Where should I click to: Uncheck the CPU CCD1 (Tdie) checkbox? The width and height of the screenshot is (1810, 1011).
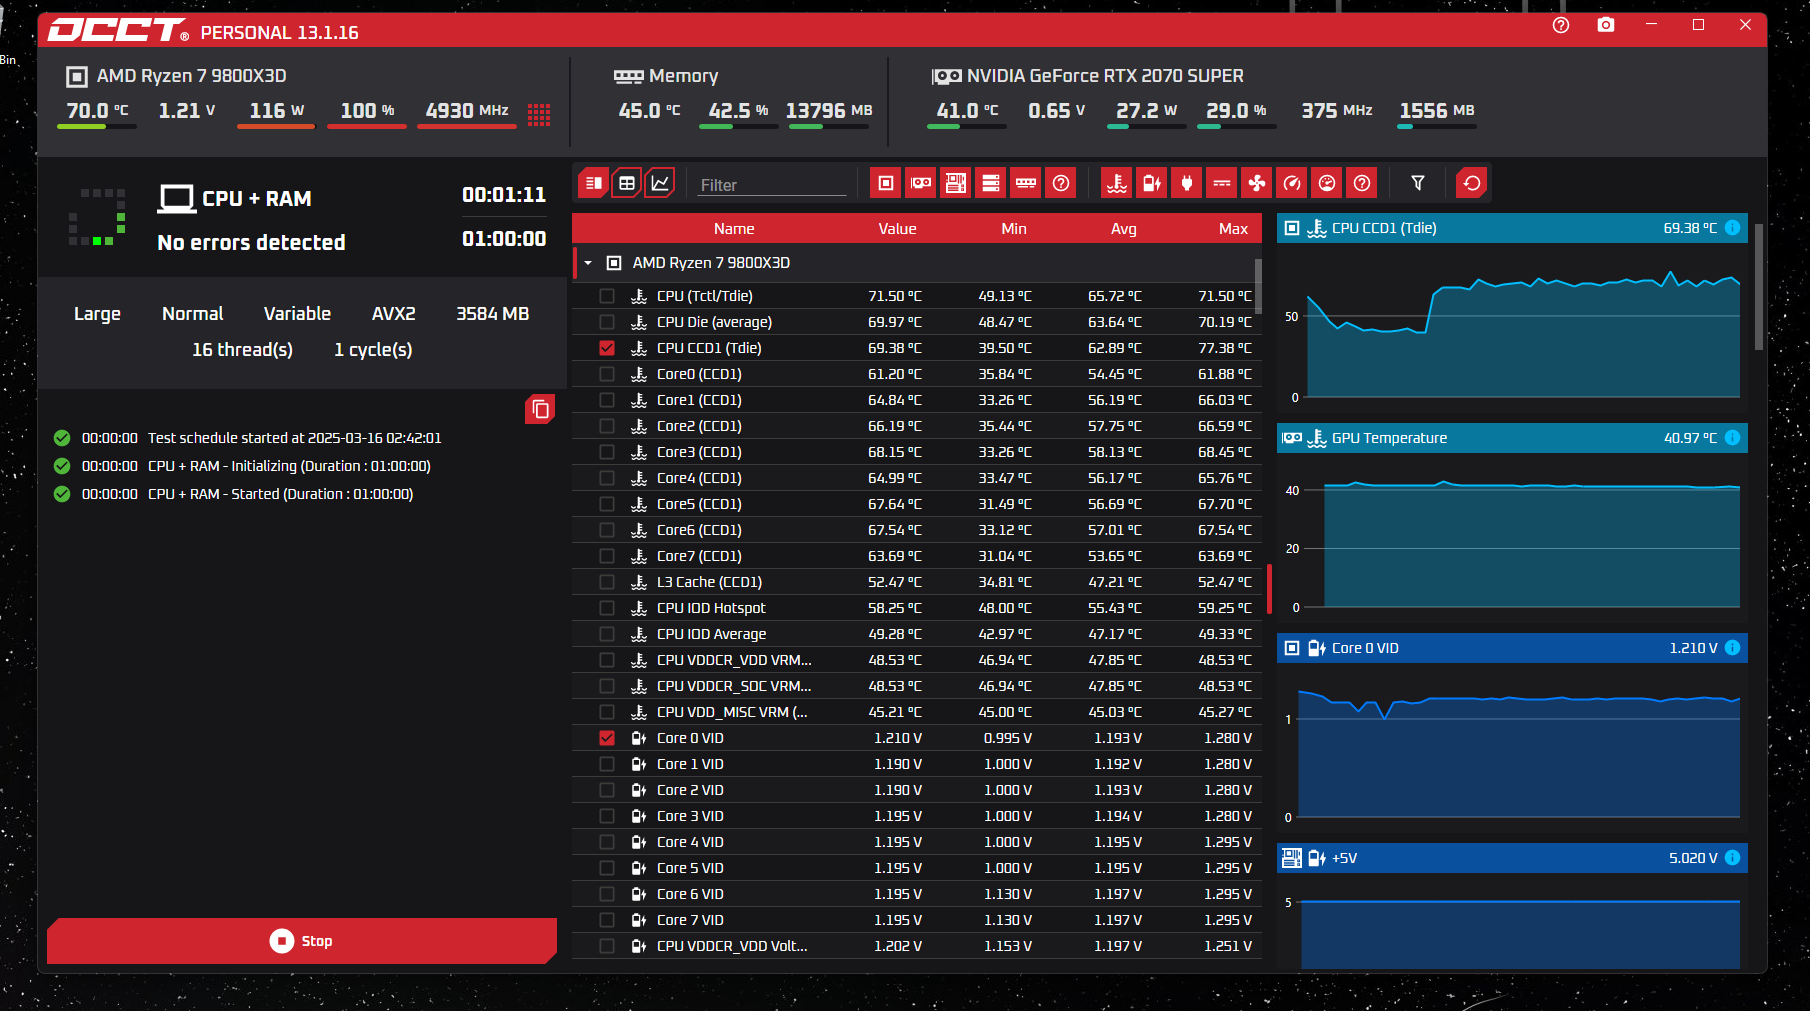point(607,348)
